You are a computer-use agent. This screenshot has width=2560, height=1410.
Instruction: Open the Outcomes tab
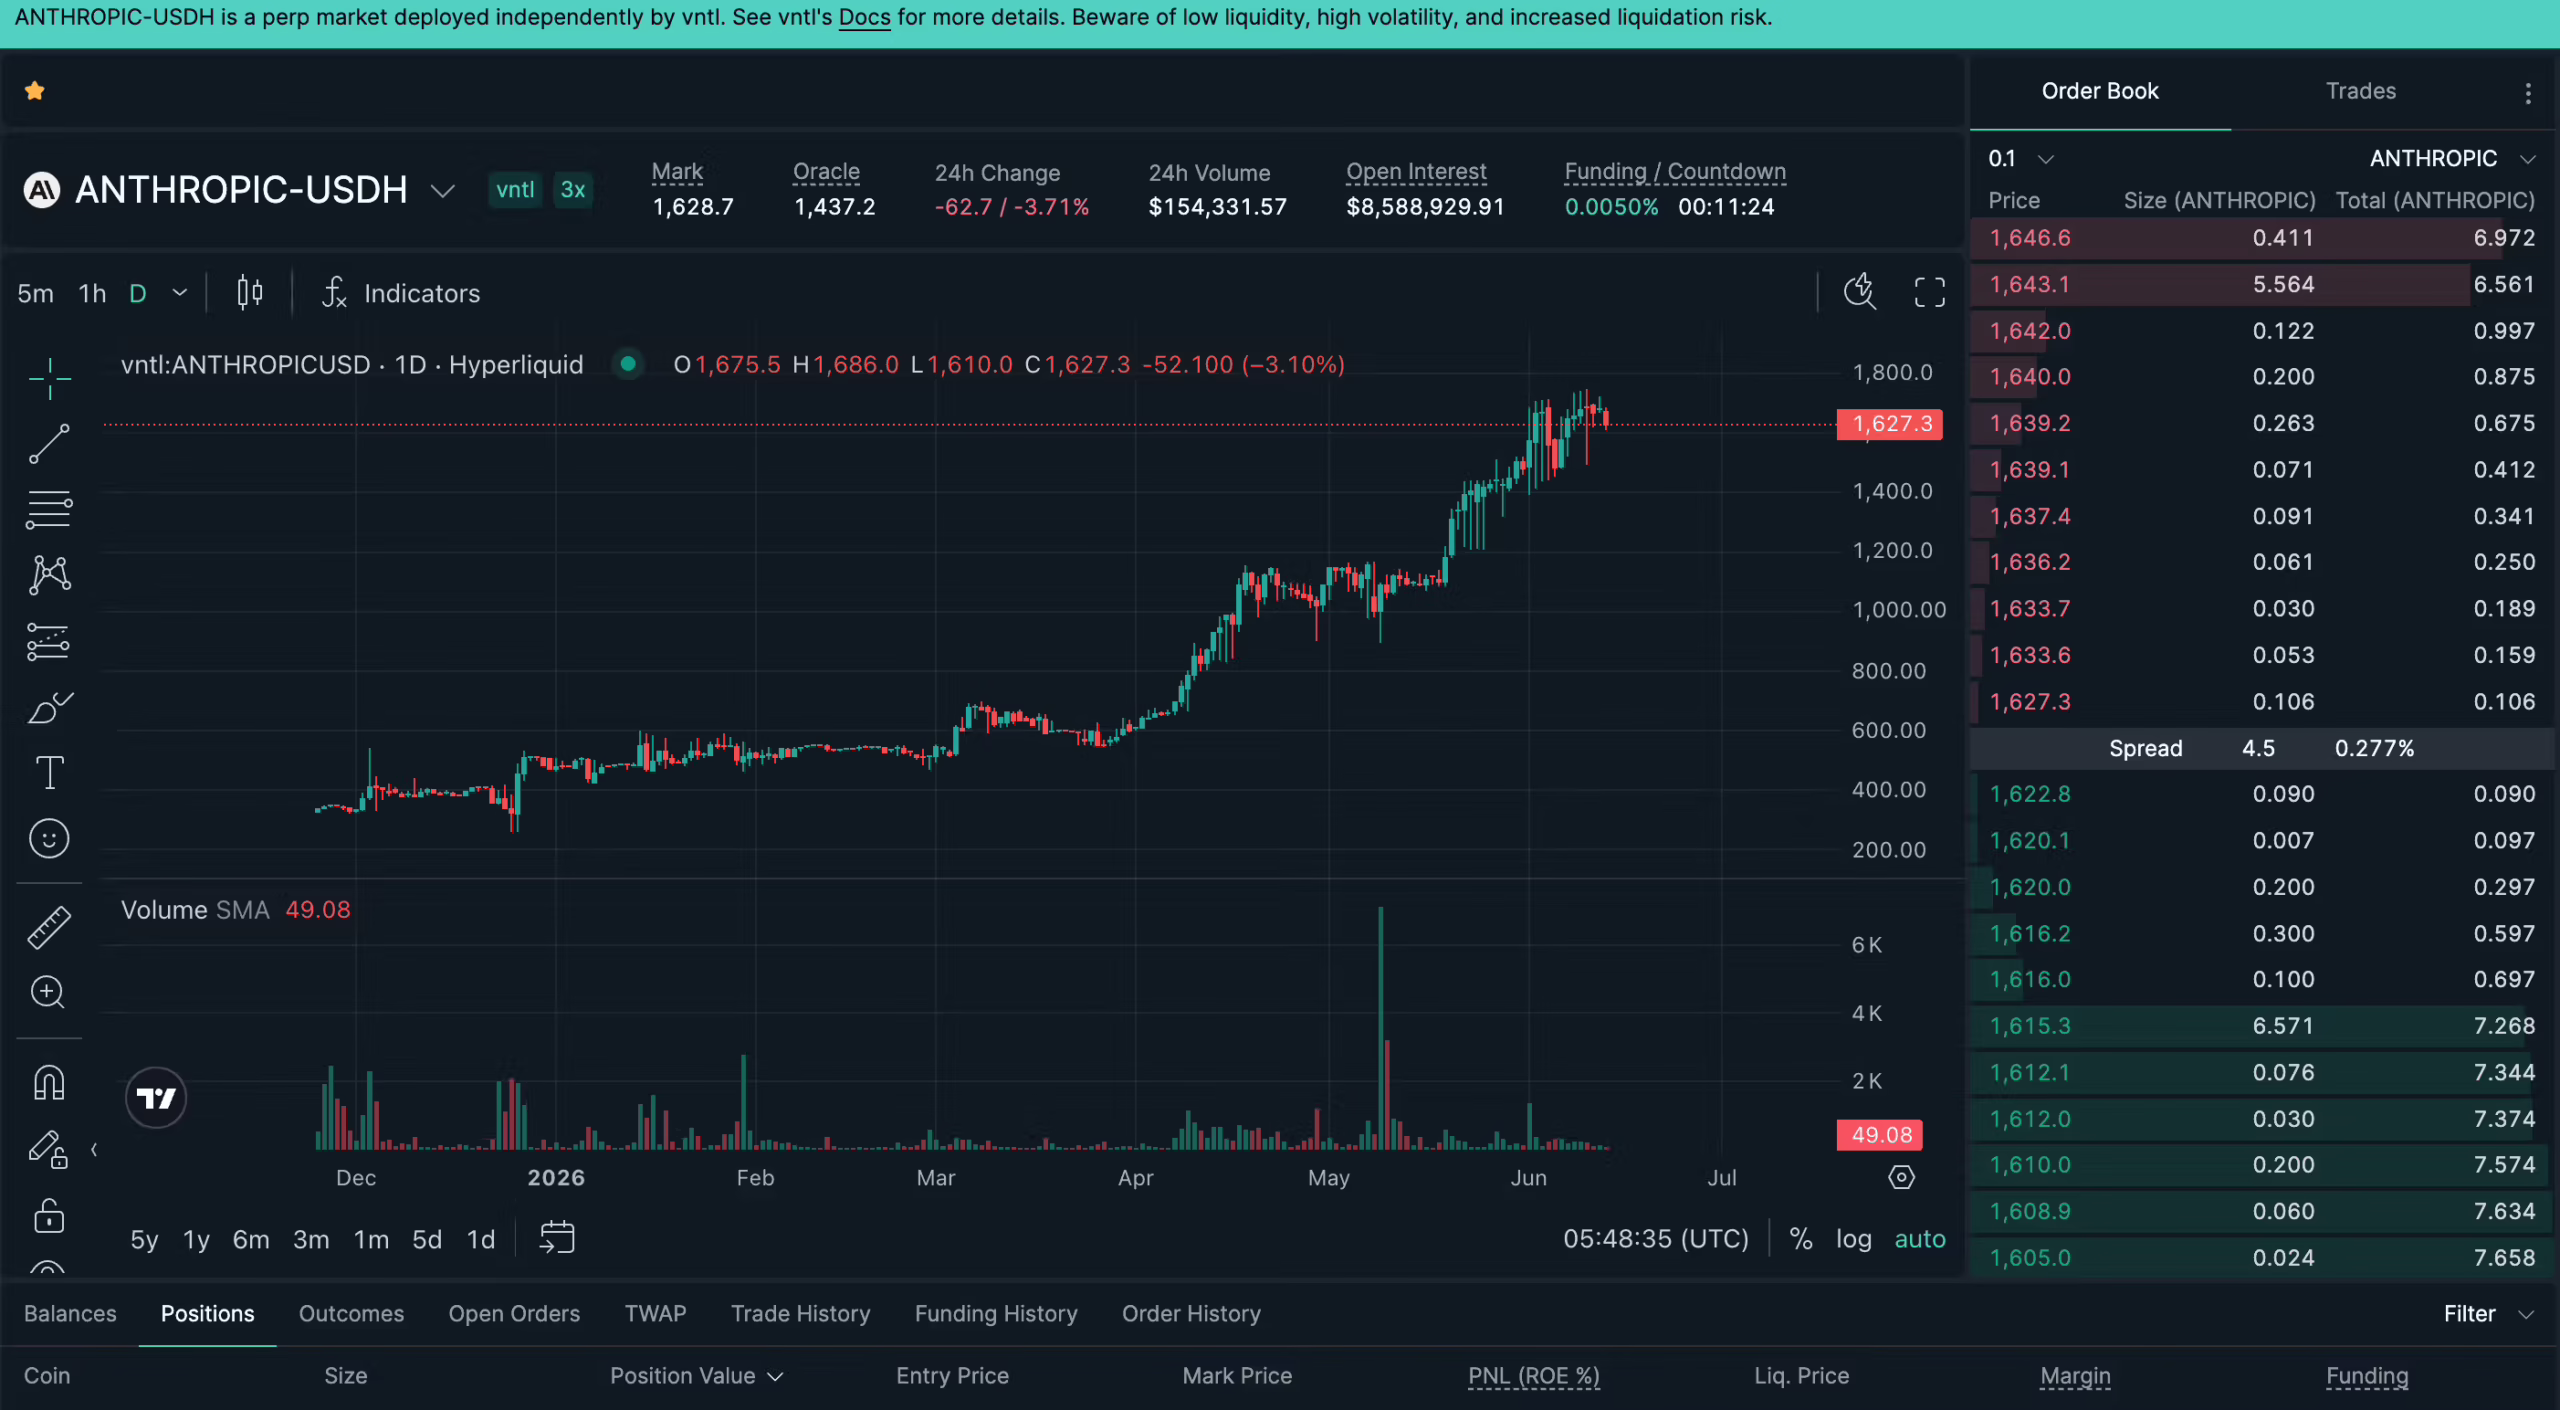click(x=351, y=1313)
